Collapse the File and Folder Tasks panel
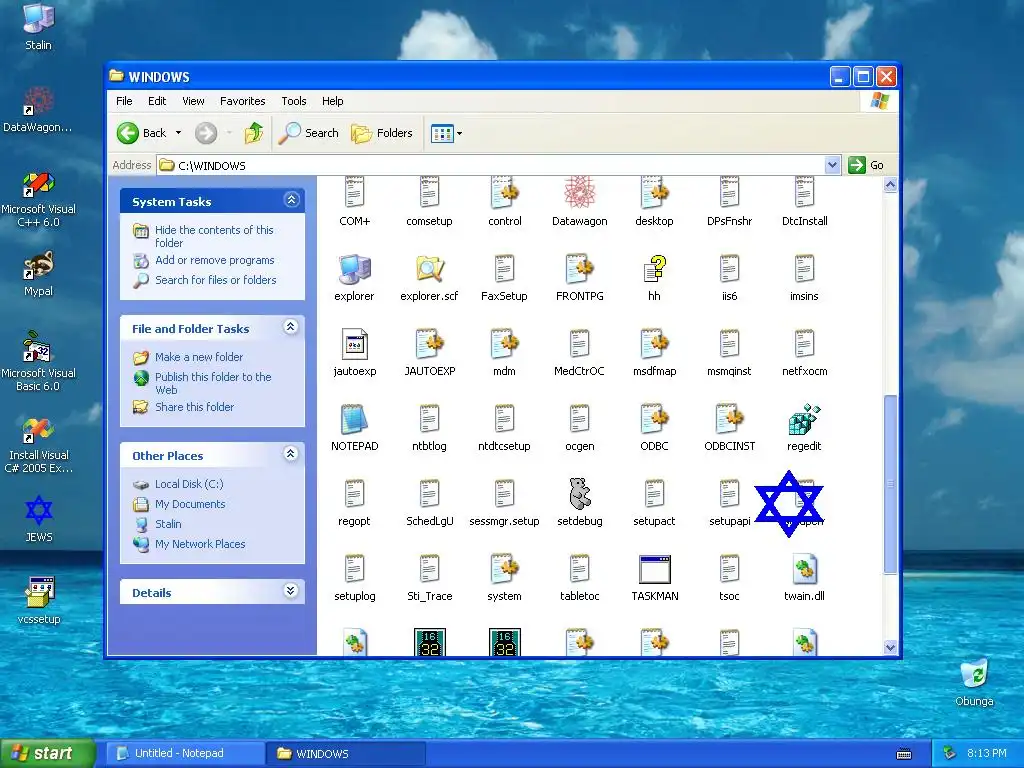1024x768 pixels. click(291, 327)
